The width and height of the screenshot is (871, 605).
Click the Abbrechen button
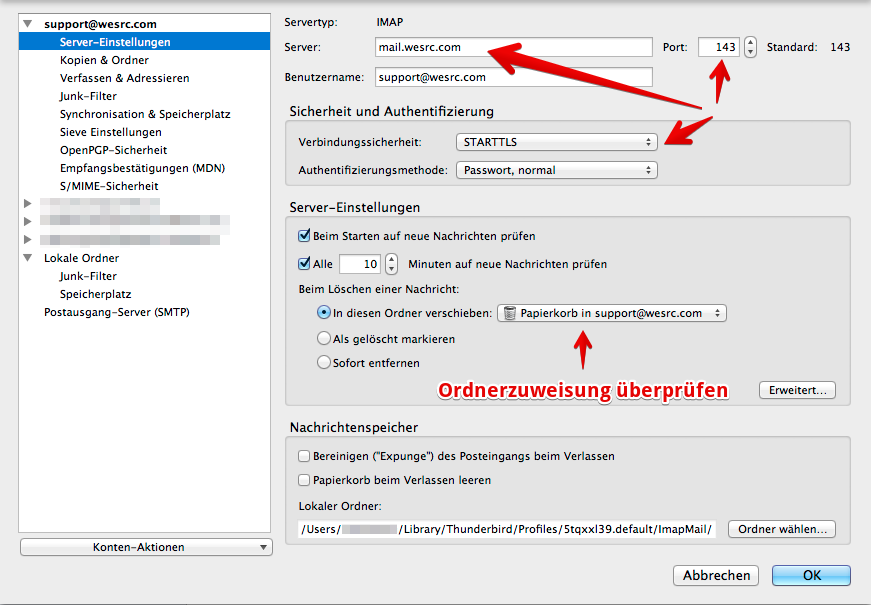pos(716,576)
